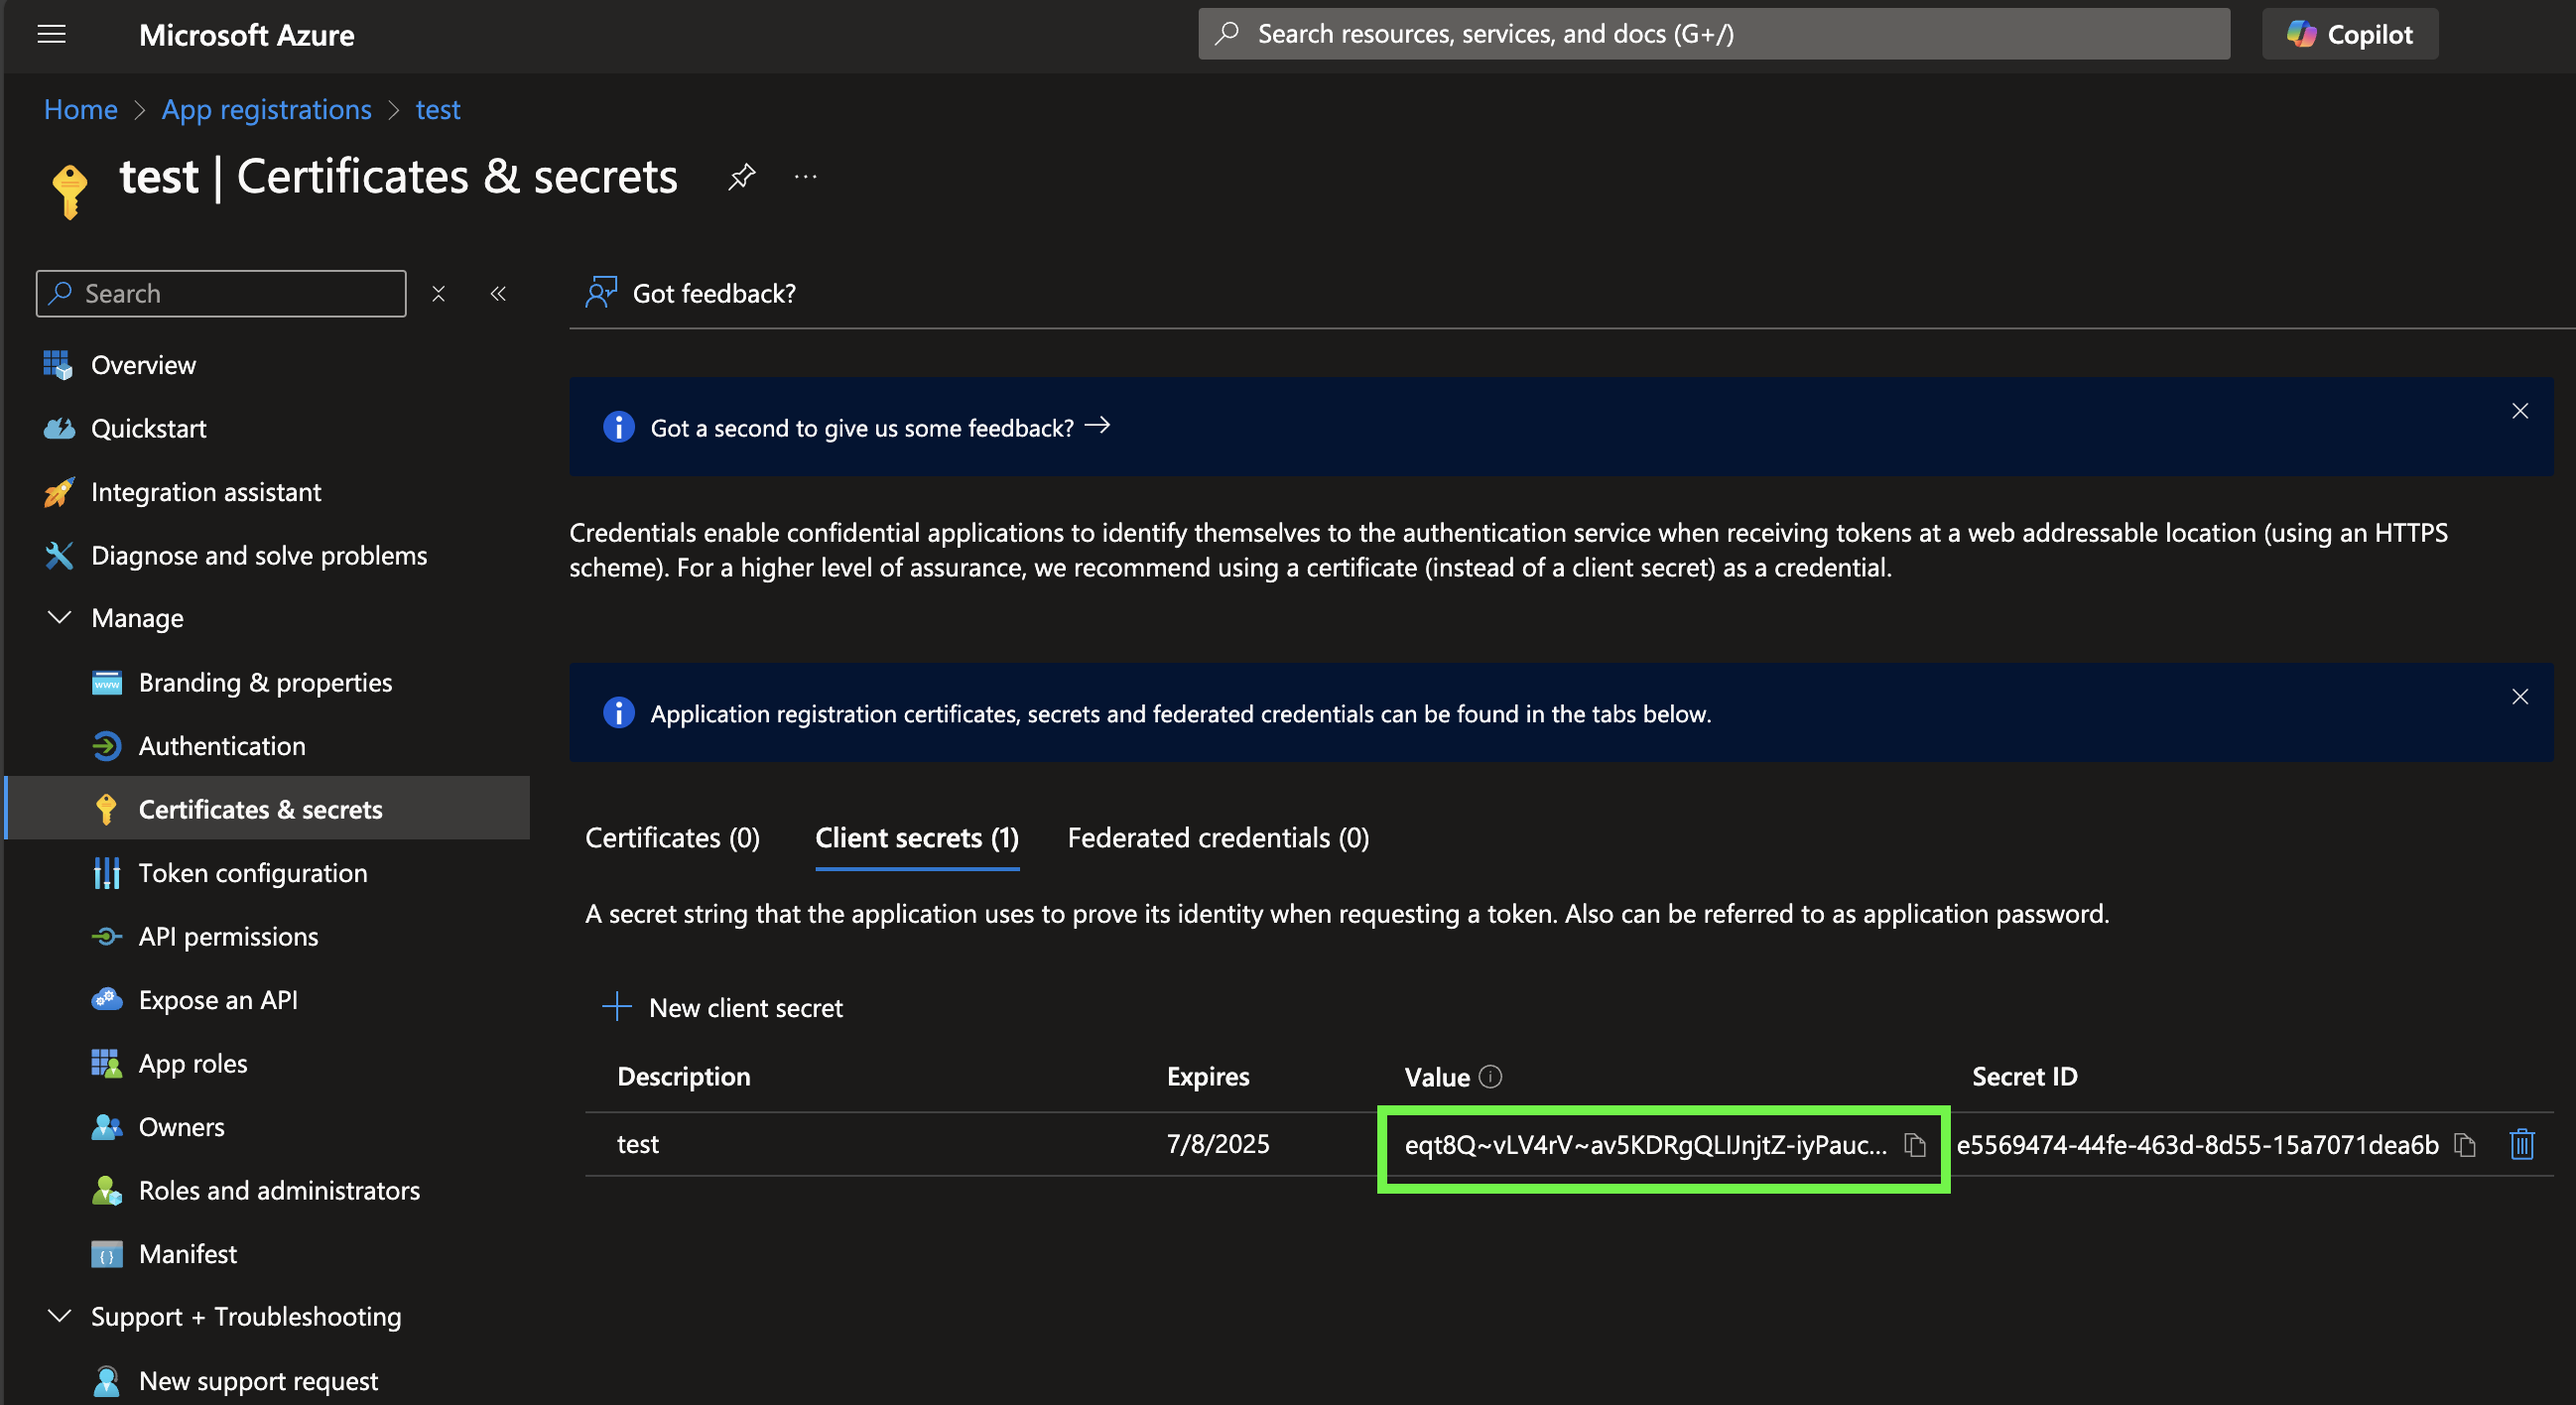Click the feedback banner link
The image size is (2576, 1405).
click(880, 427)
